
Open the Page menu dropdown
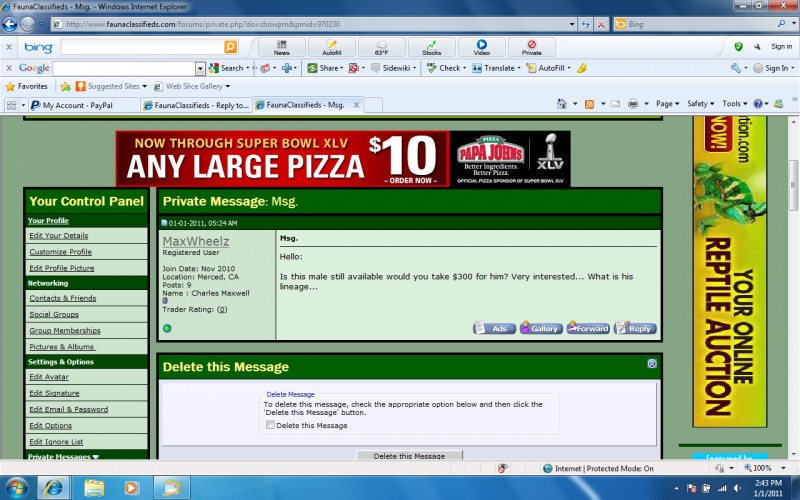coord(668,104)
